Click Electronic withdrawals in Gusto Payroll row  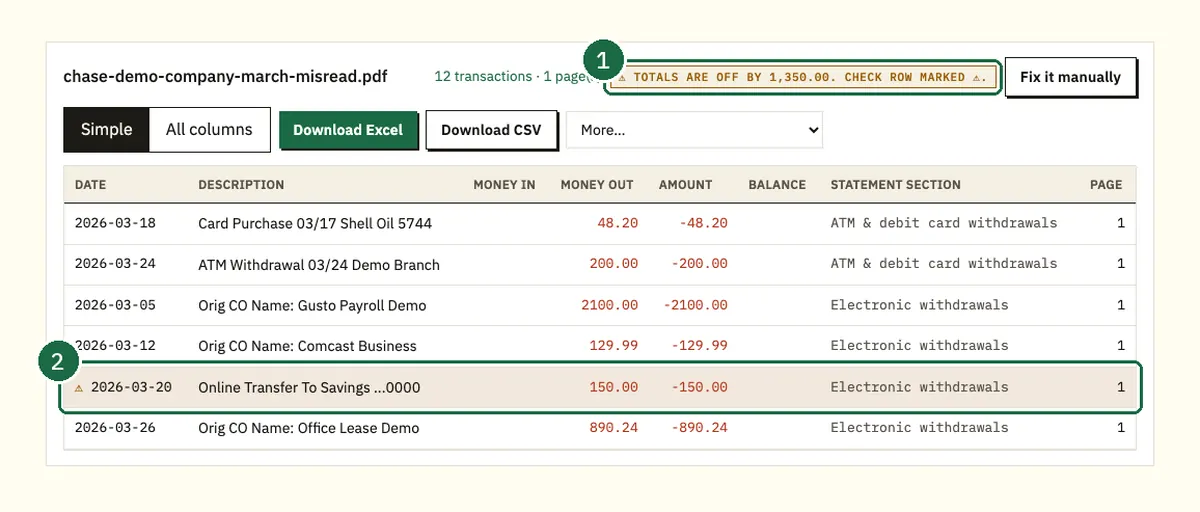920,305
